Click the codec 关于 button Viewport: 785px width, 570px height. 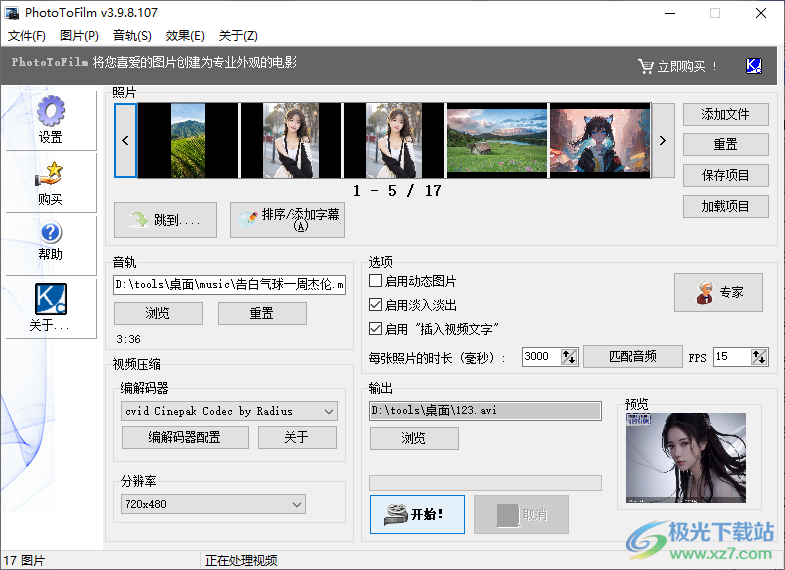(297, 437)
